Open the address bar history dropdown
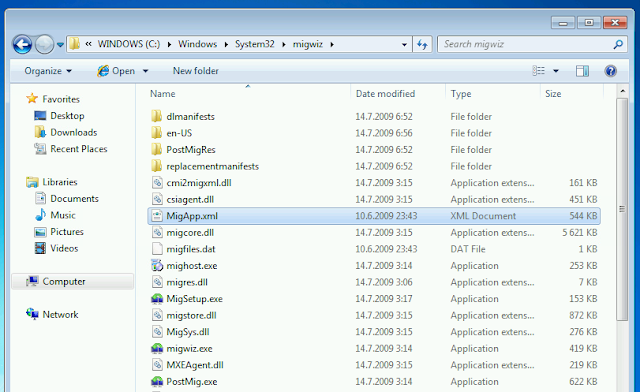This screenshot has width=640, height=392. [404, 45]
